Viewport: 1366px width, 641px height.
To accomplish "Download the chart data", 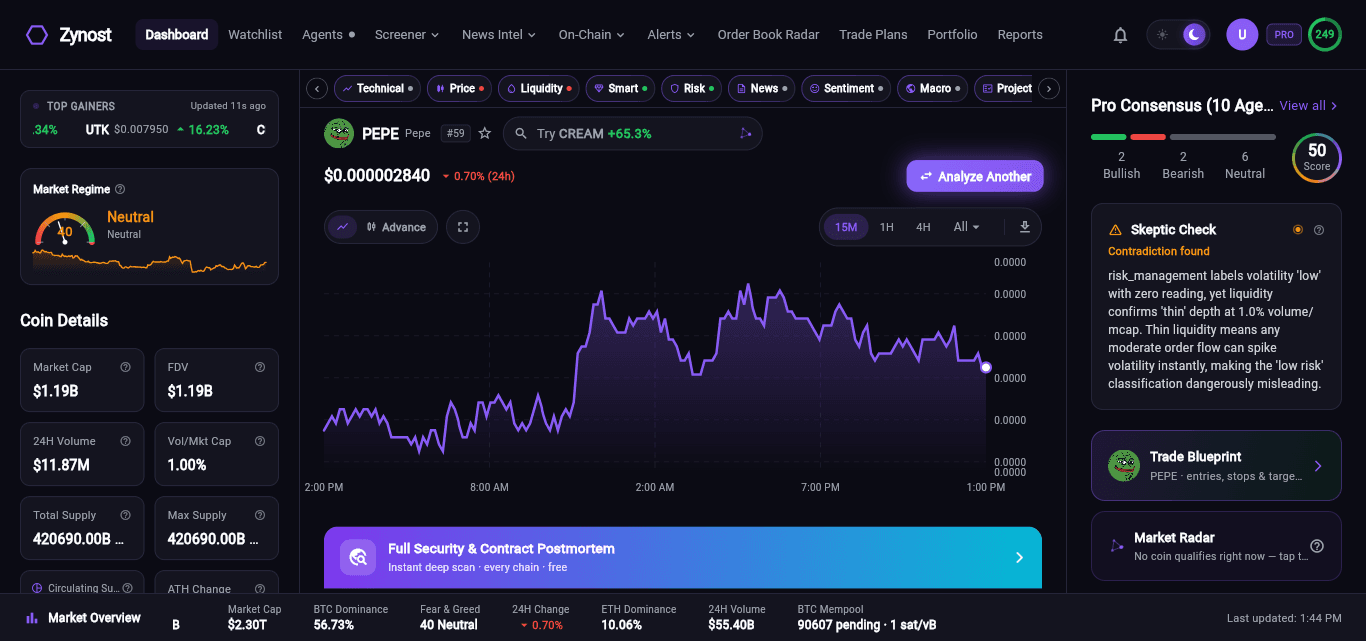I will pyautogui.click(x=1025, y=227).
